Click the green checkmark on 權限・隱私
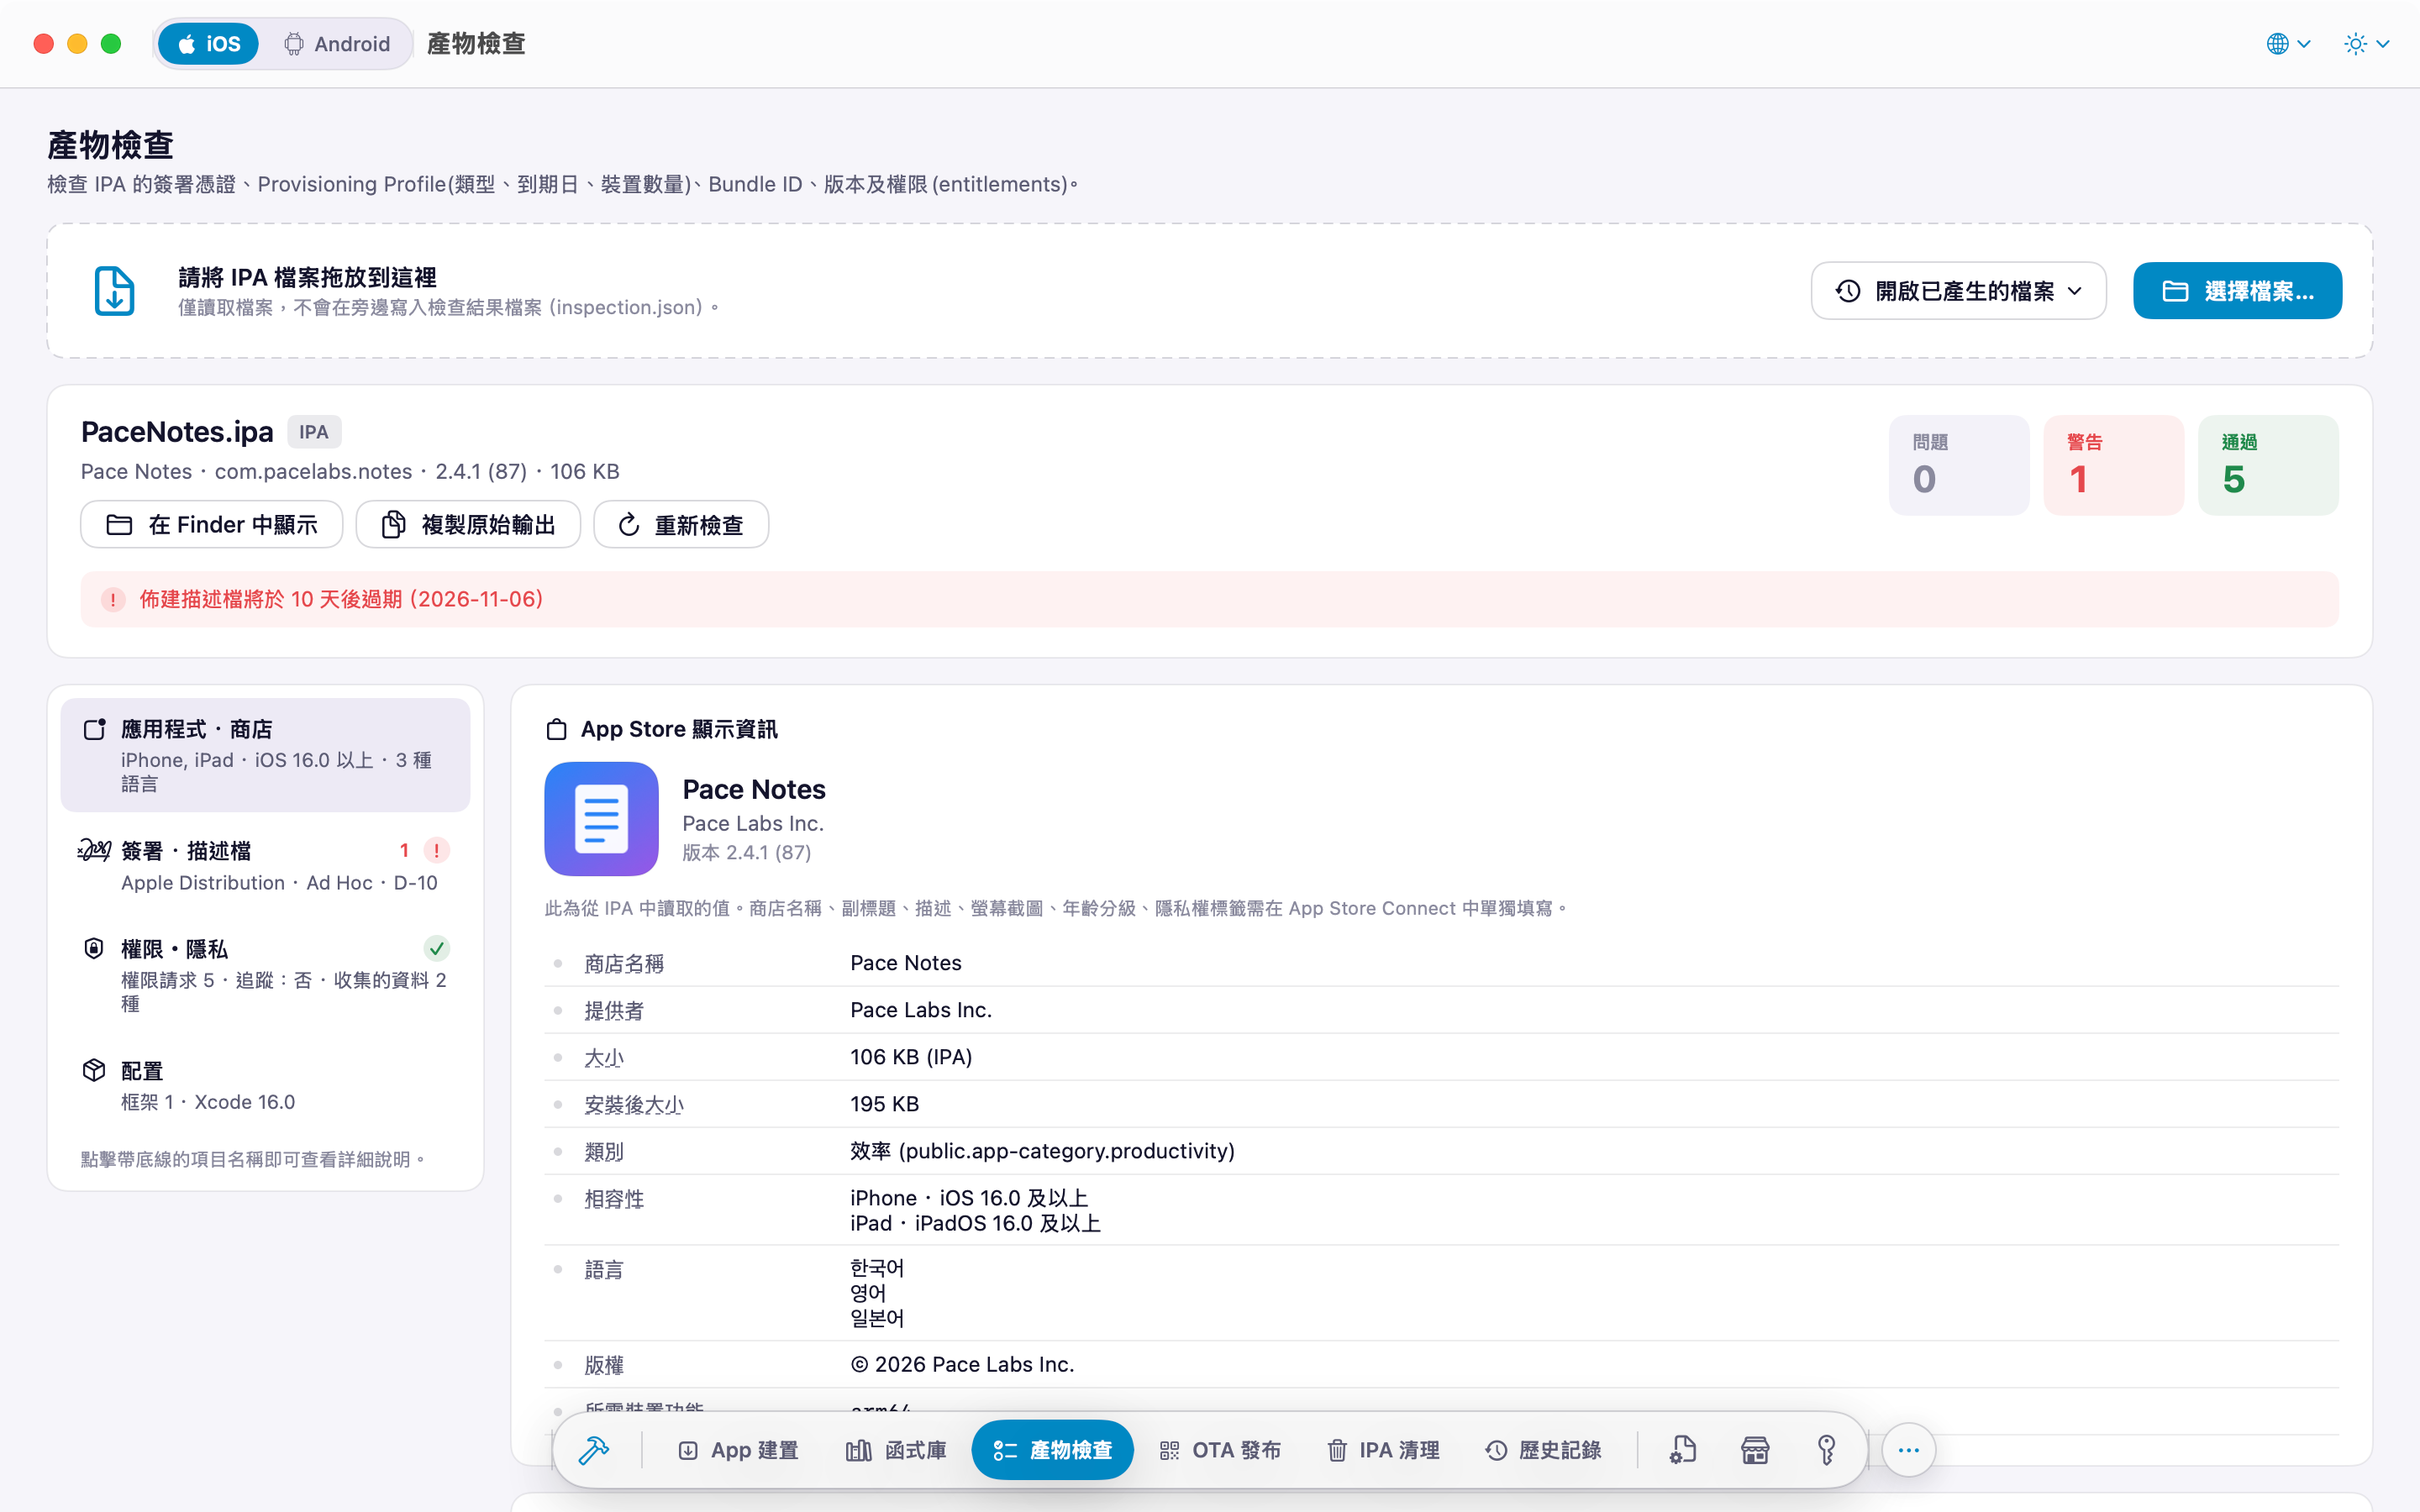This screenshot has height=1512, width=2420. [x=436, y=948]
